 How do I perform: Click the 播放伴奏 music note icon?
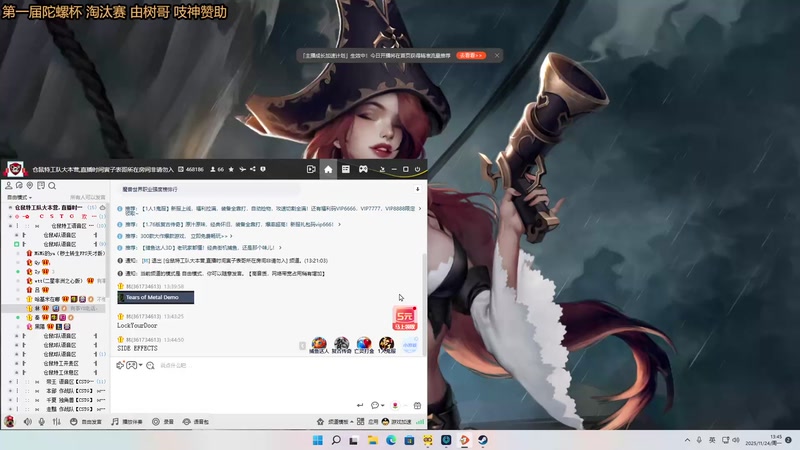tap(115, 421)
